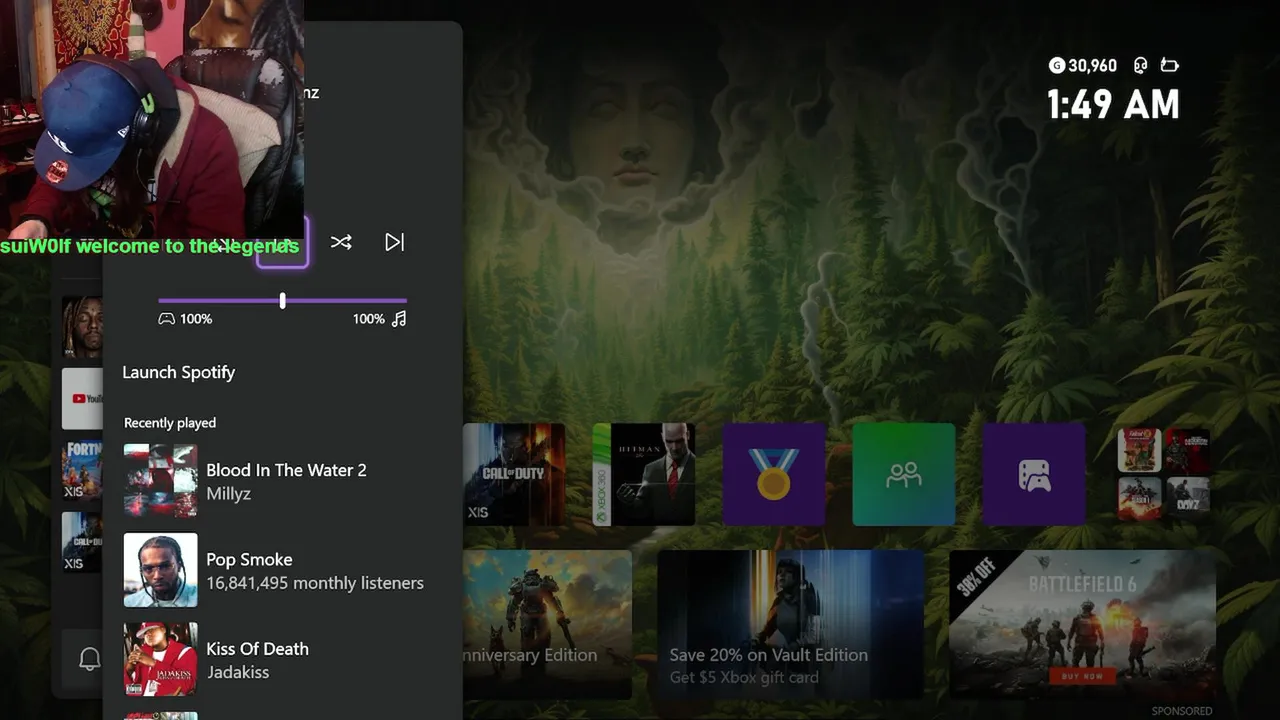This screenshot has height=720, width=1280.
Task: Open the Save 20% on Vault Edition card
Action: click(x=791, y=624)
